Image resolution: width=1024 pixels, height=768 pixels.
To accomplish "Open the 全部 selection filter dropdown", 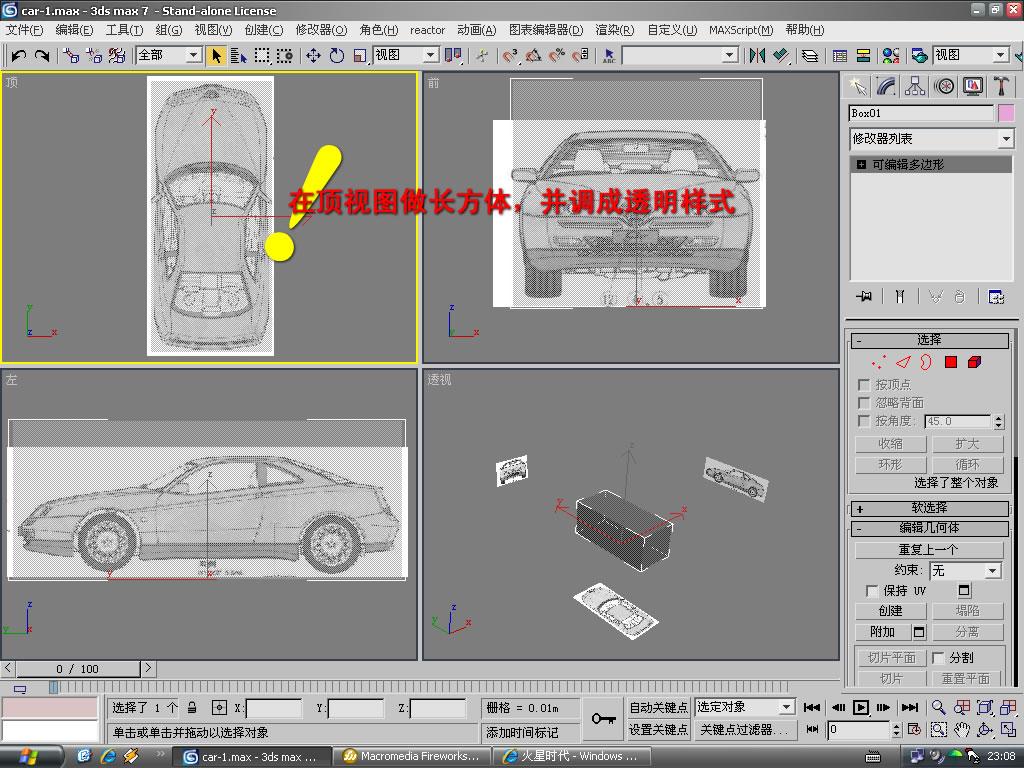I will [193, 56].
